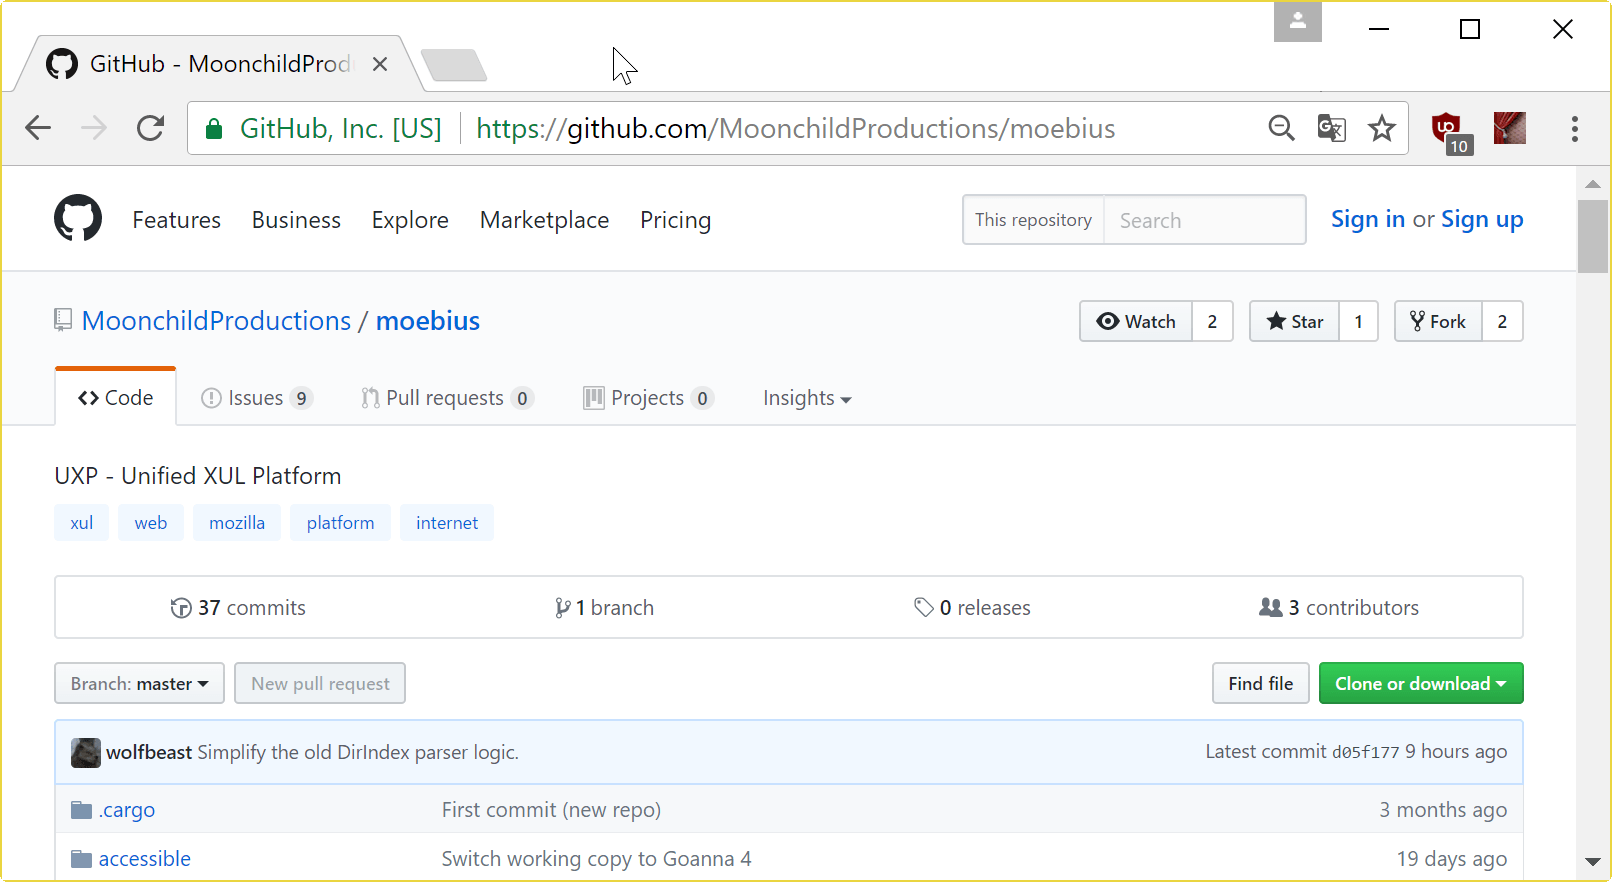The image size is (1612, 882).
Task: Click the page vertical scrollbar thumb
Action: click(x=1593, y=237)
